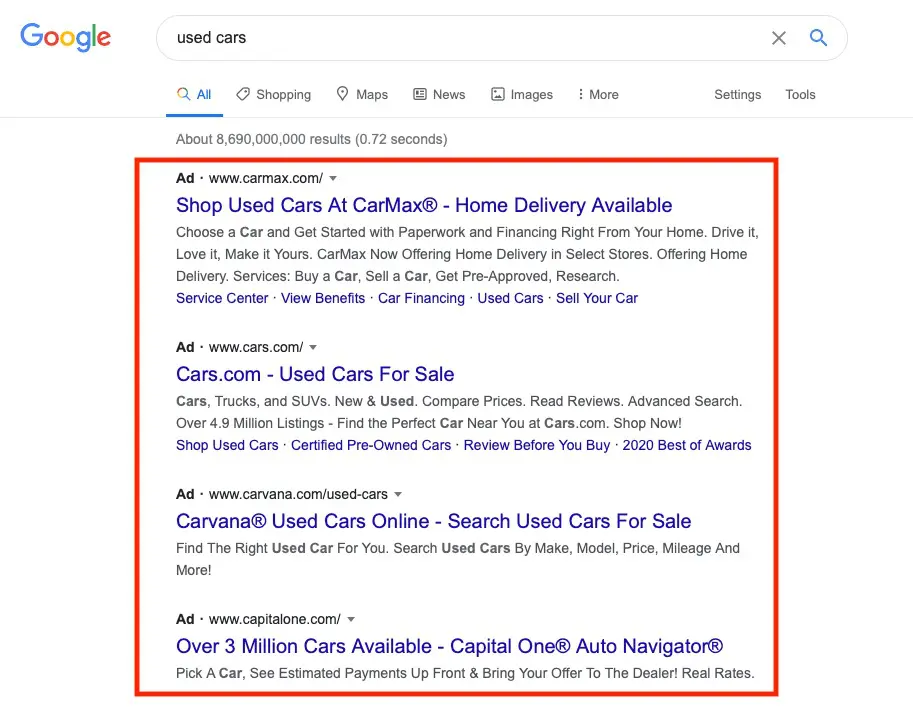Expand the carmax.com ad disclosure arrow

coord(332,178)
